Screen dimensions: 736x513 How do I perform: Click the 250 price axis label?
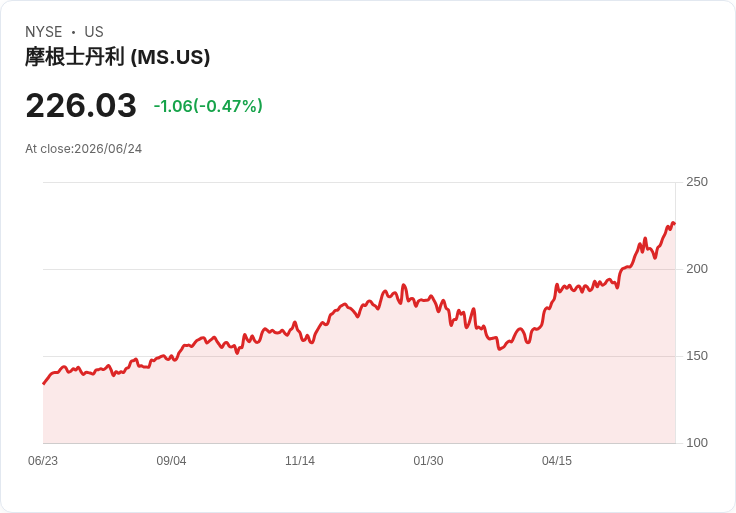pos(697,182)
